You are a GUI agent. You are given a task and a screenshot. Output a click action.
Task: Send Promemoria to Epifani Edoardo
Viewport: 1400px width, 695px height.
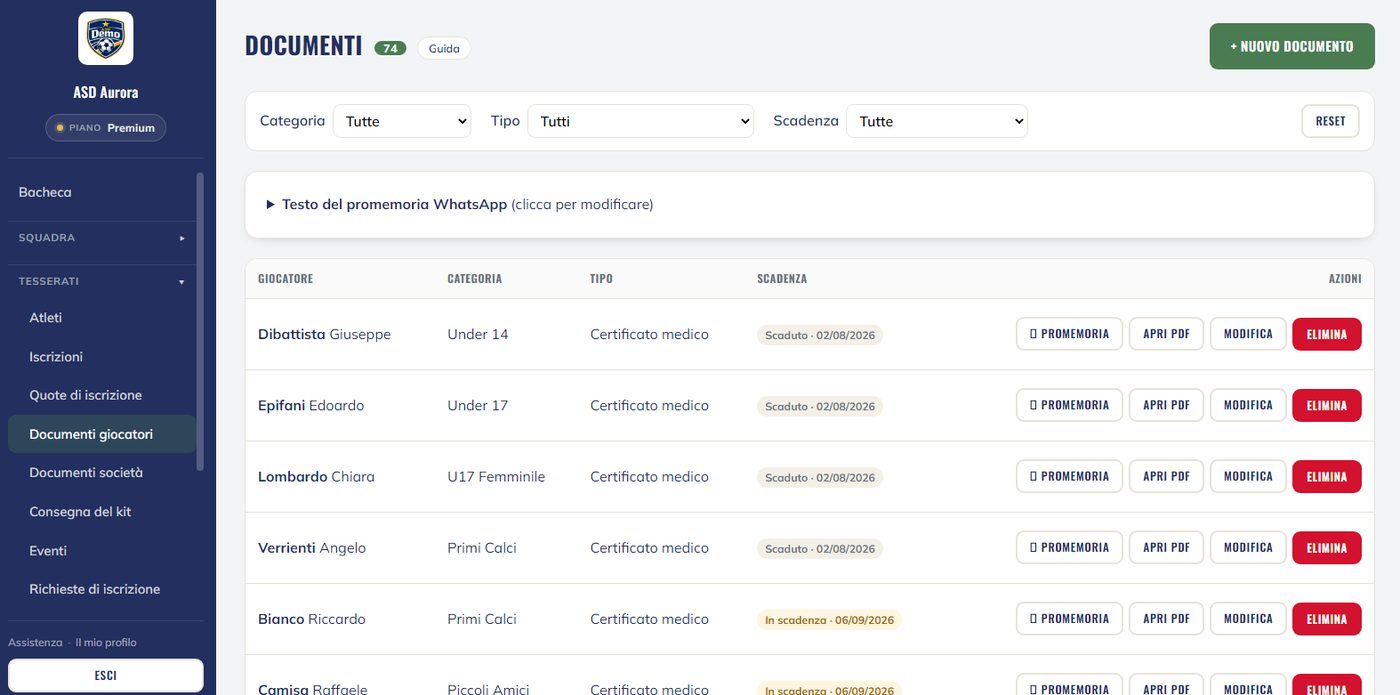(1069, 405)
